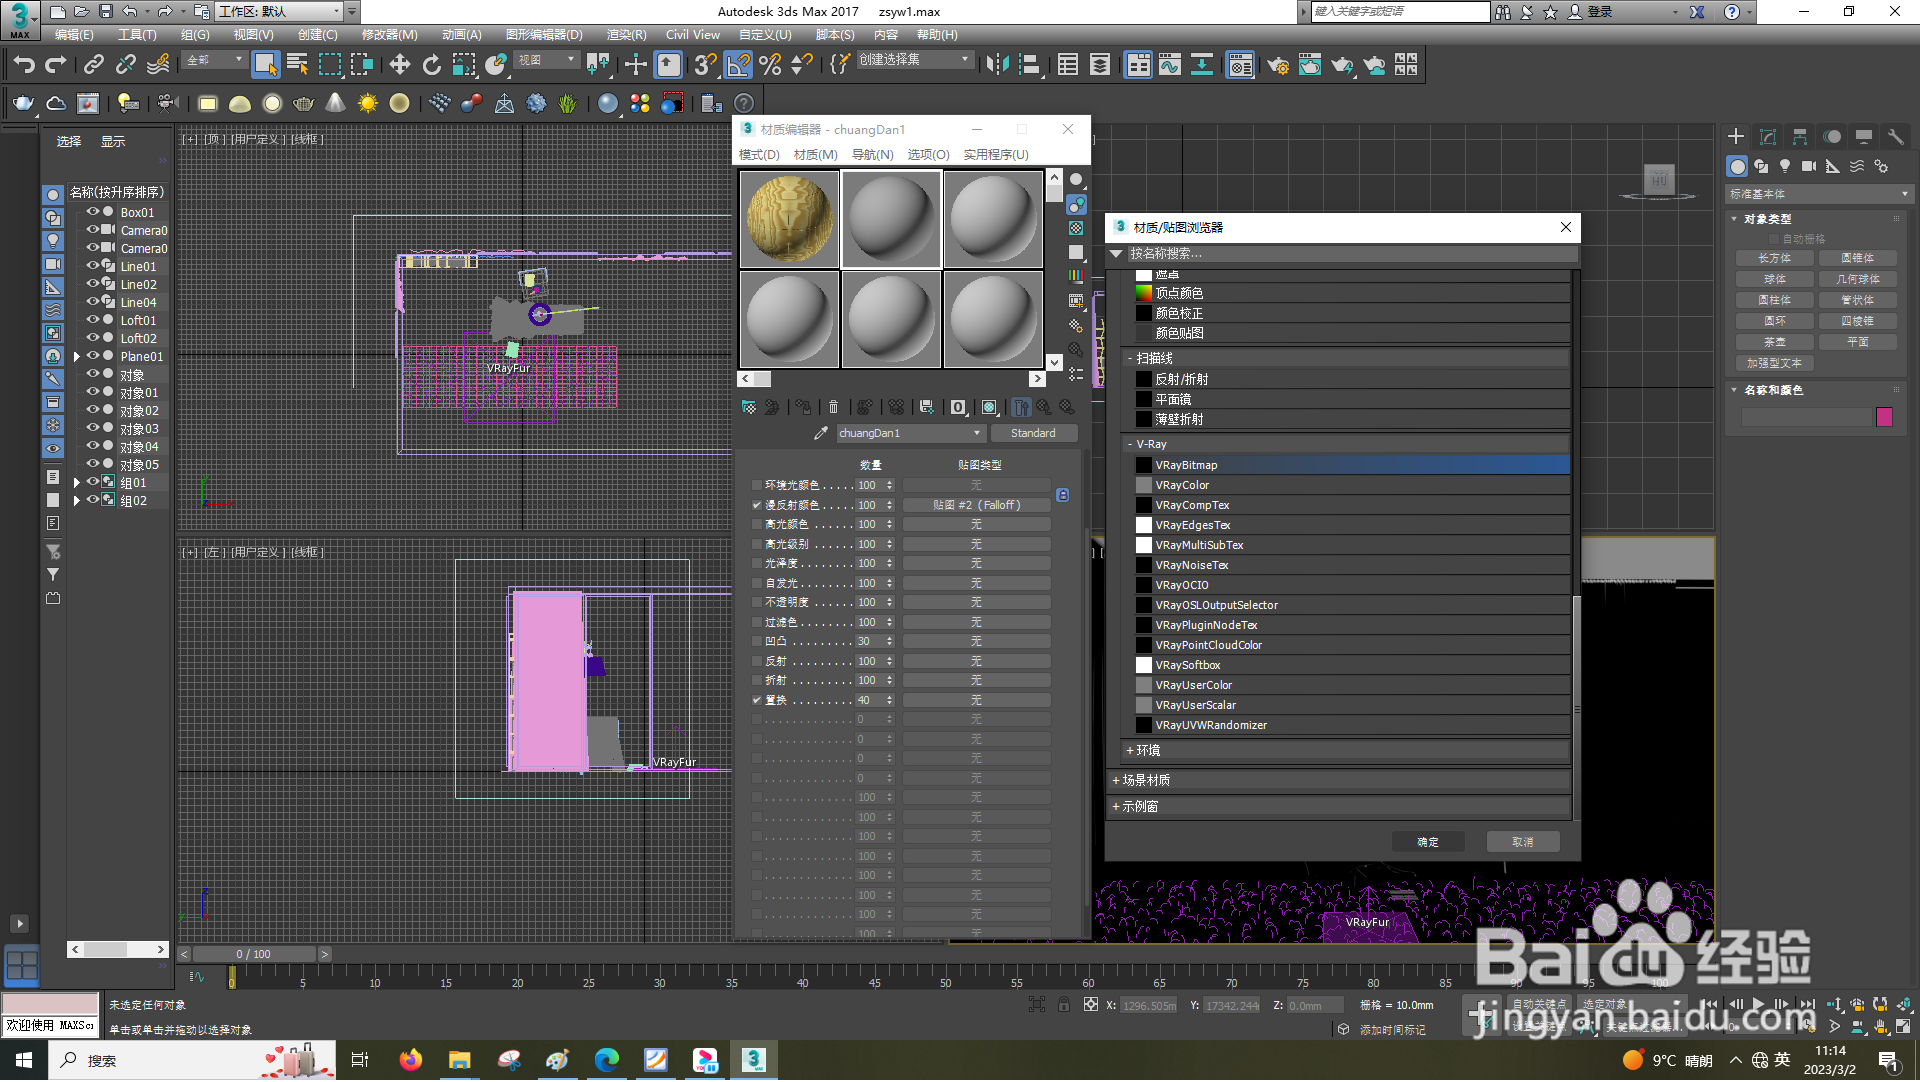Enable the 不透明度 map checkbox
Viewport: 1920px width, 1082px height.
click(x=757, y=602)
